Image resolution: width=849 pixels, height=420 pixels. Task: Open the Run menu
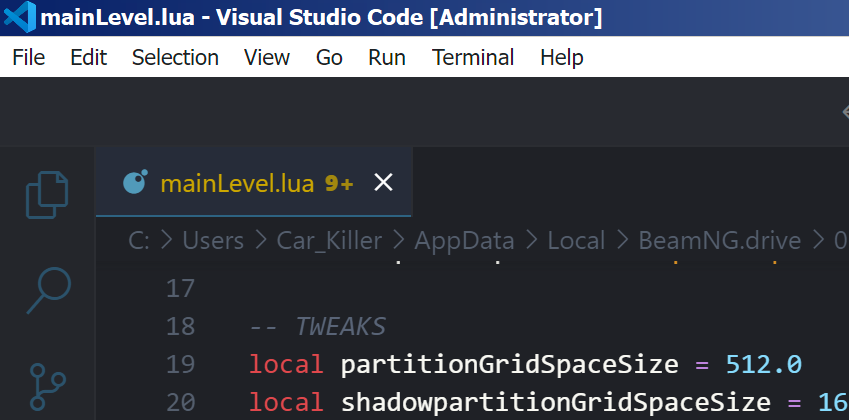pyautogui.click(x=387, y=58)
